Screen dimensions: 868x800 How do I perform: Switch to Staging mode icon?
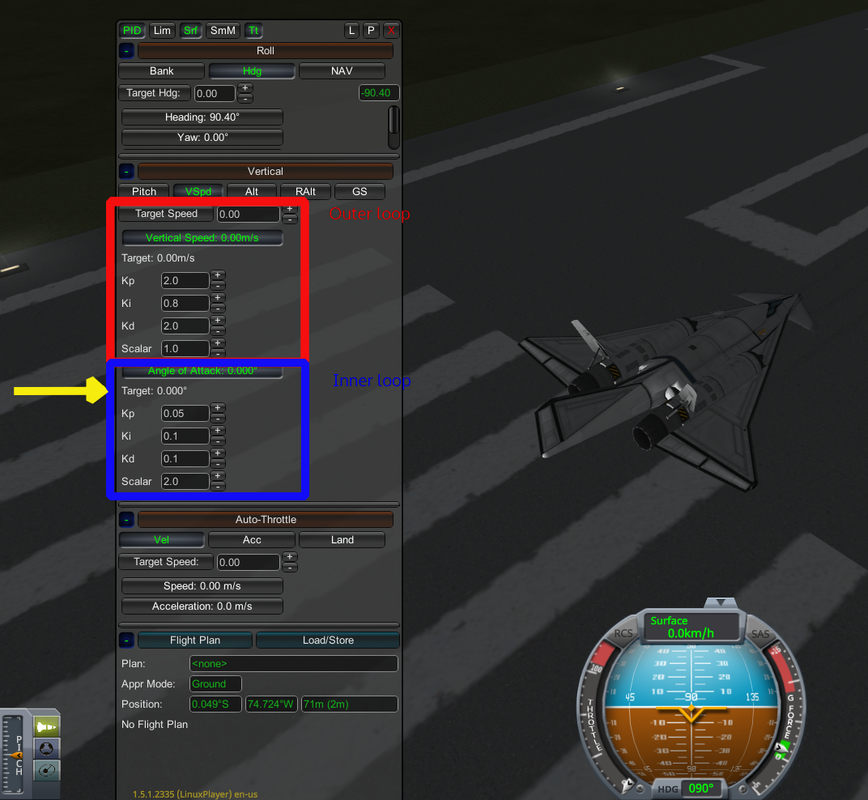(x=47, y=726)
